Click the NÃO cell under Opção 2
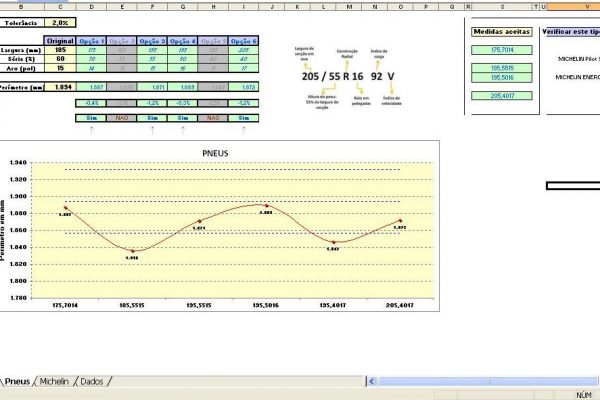 [122, 117]
